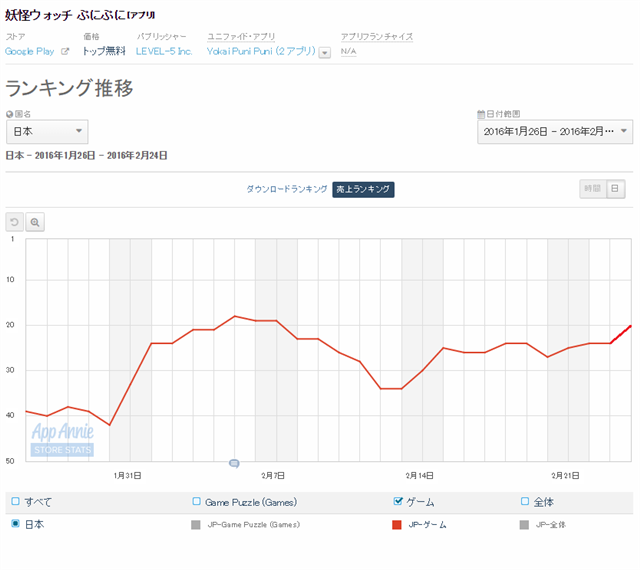Click the JP-全体 legend label

551,525
